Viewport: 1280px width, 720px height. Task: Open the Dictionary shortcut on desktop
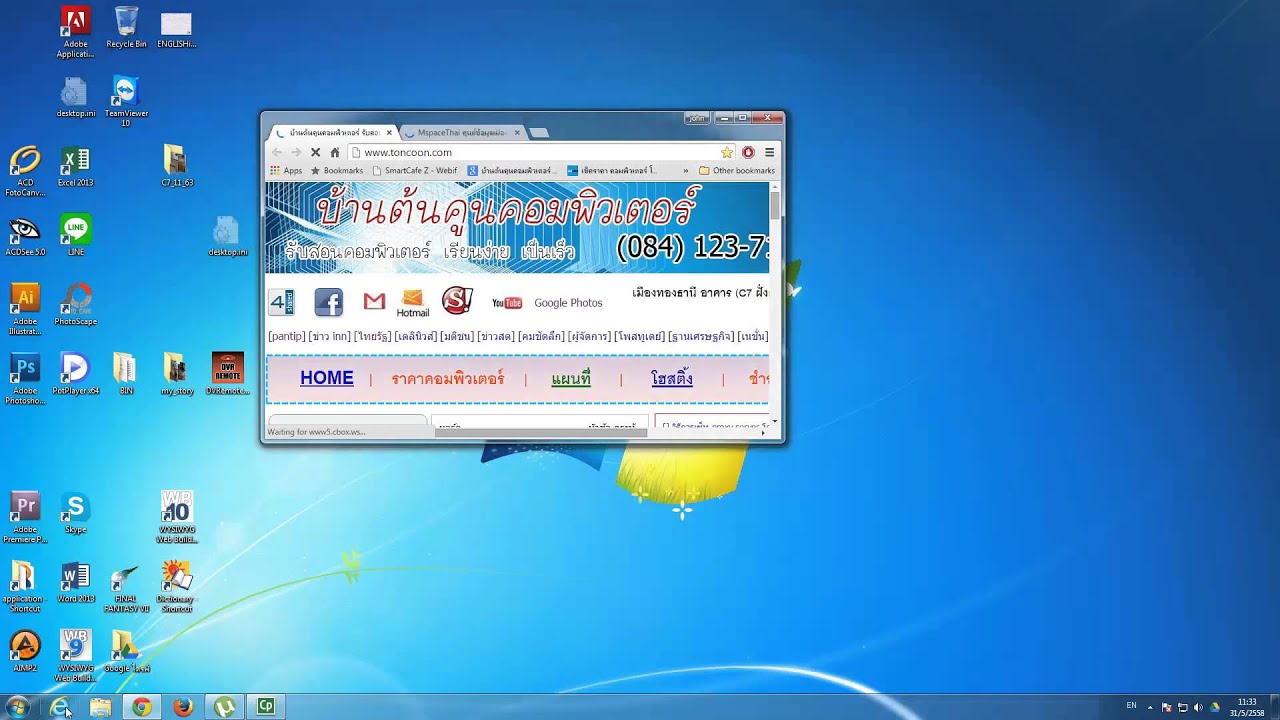(x=177, y=587)
